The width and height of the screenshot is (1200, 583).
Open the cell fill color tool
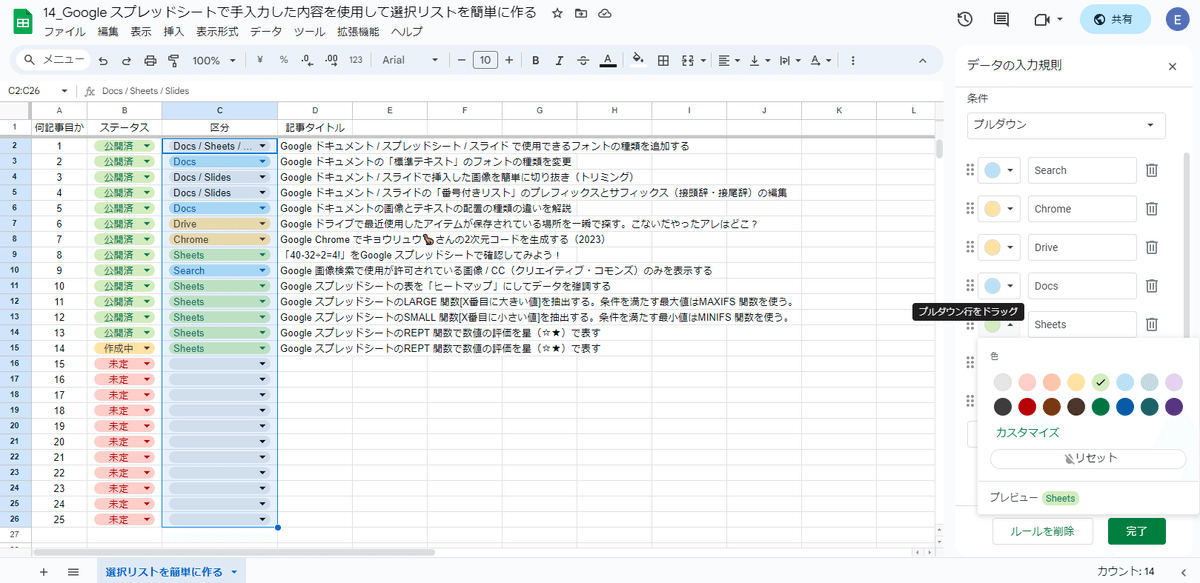pyautogui.click(x=638, y=60)
